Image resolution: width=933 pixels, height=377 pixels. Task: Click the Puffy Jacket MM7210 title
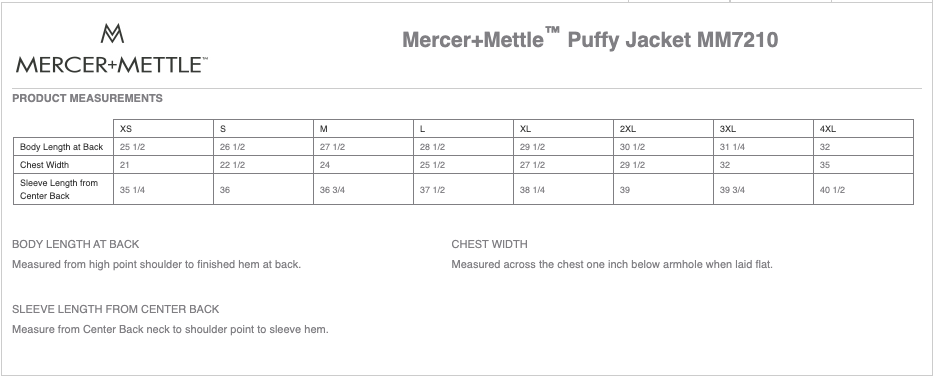pos(590,39)
